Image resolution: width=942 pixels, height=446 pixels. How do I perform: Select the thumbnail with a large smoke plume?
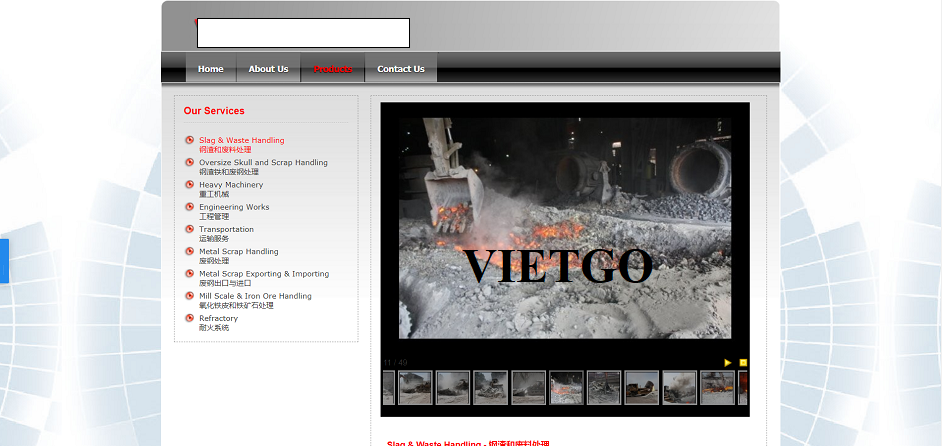679,388
